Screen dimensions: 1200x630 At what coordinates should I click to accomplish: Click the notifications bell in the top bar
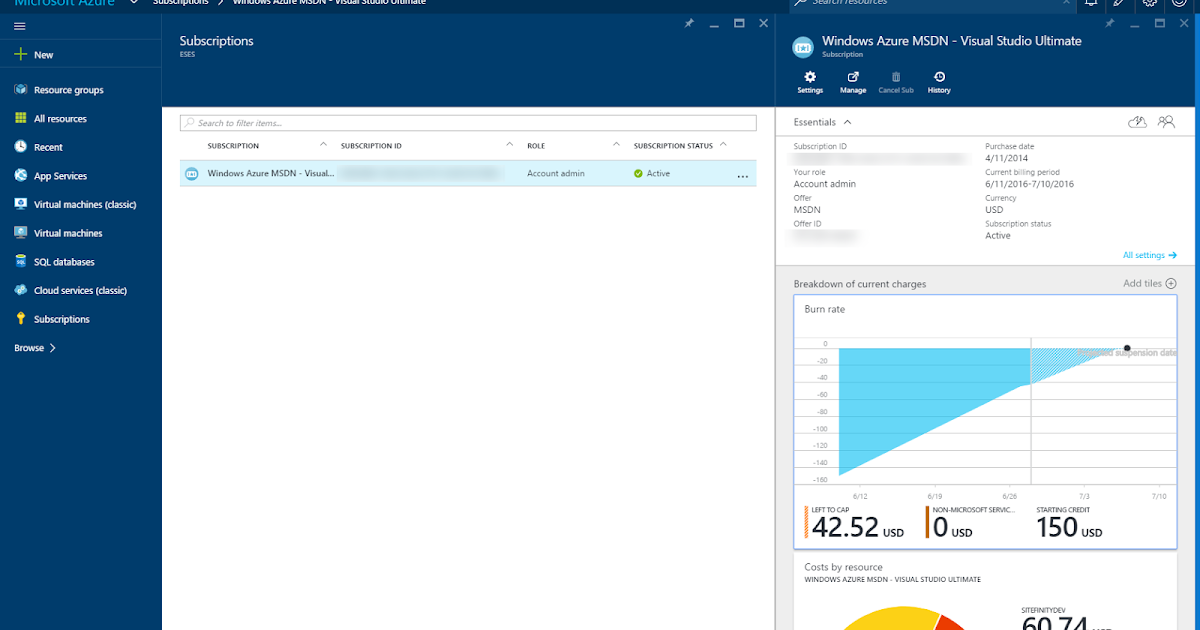(1089, 5)
